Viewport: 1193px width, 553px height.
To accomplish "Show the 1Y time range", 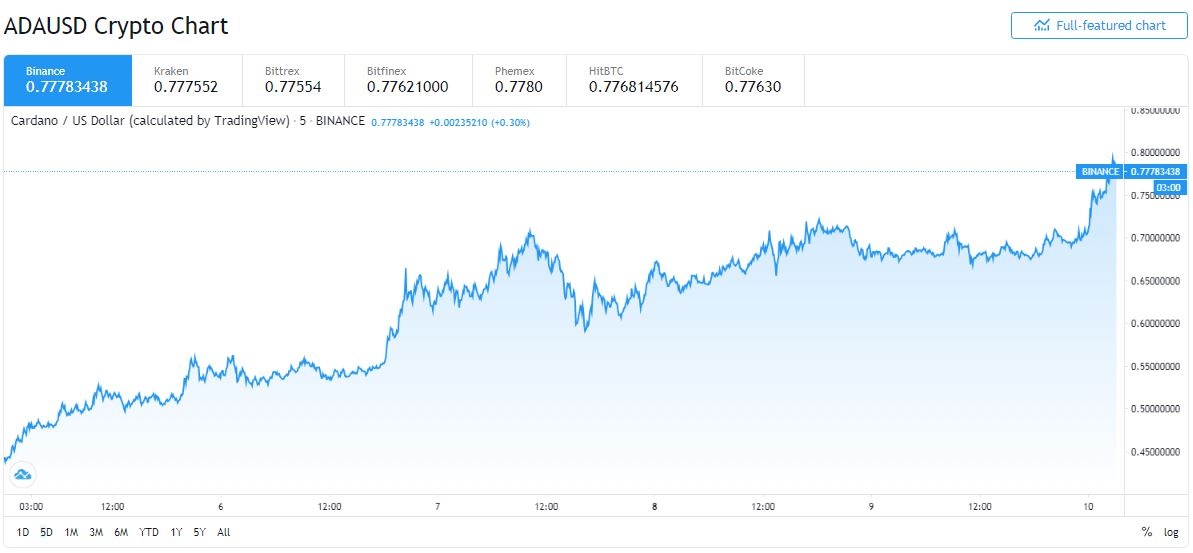I will coord(176,532).
